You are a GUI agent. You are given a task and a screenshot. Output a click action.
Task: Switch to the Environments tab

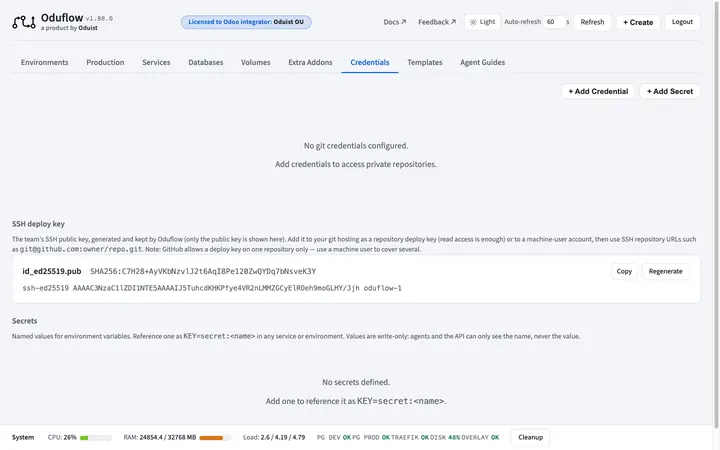coord(45,62)
